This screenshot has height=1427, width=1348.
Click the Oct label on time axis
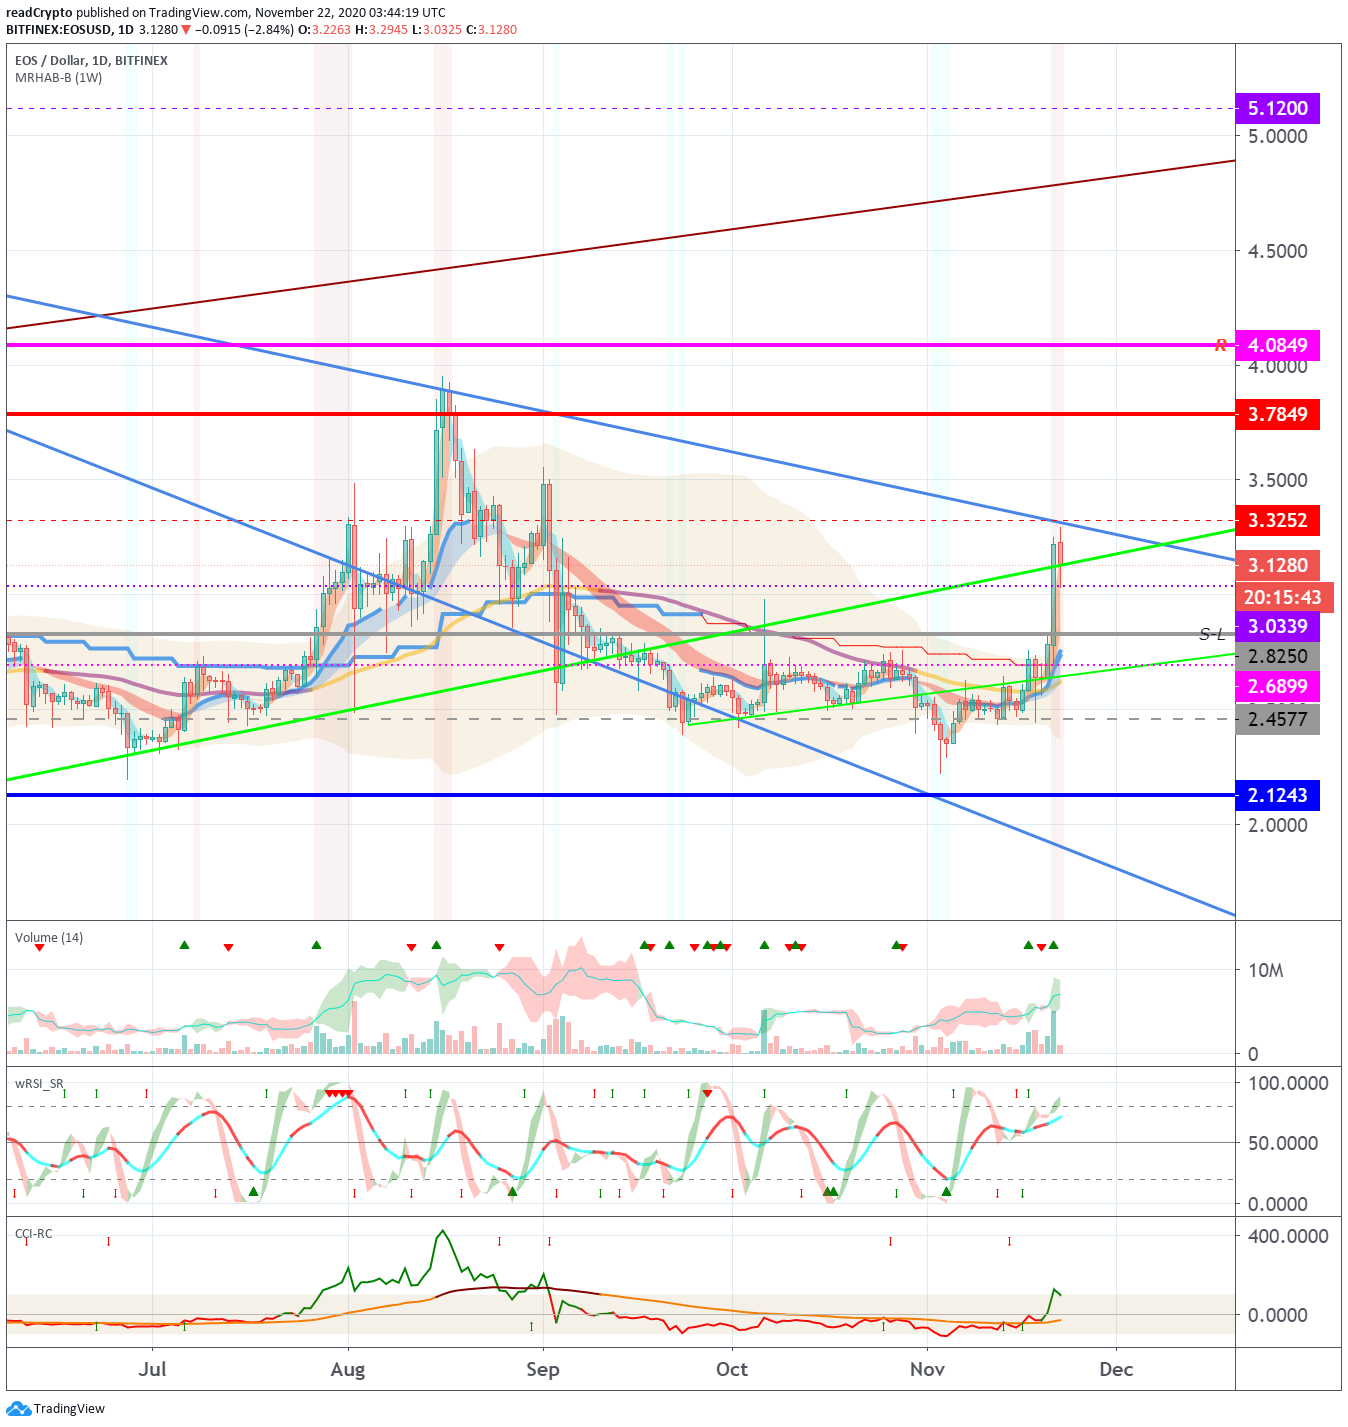pyautogui.click(x=732, y=1369)
